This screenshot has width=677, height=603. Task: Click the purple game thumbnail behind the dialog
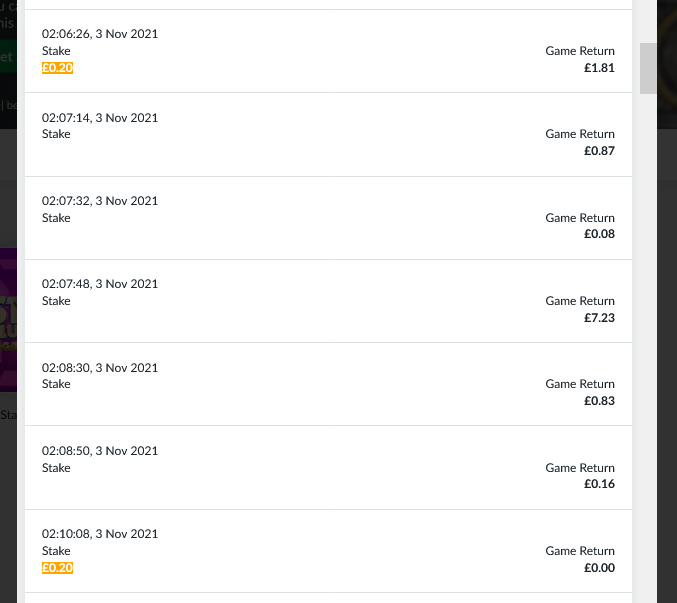pos(8,319)
